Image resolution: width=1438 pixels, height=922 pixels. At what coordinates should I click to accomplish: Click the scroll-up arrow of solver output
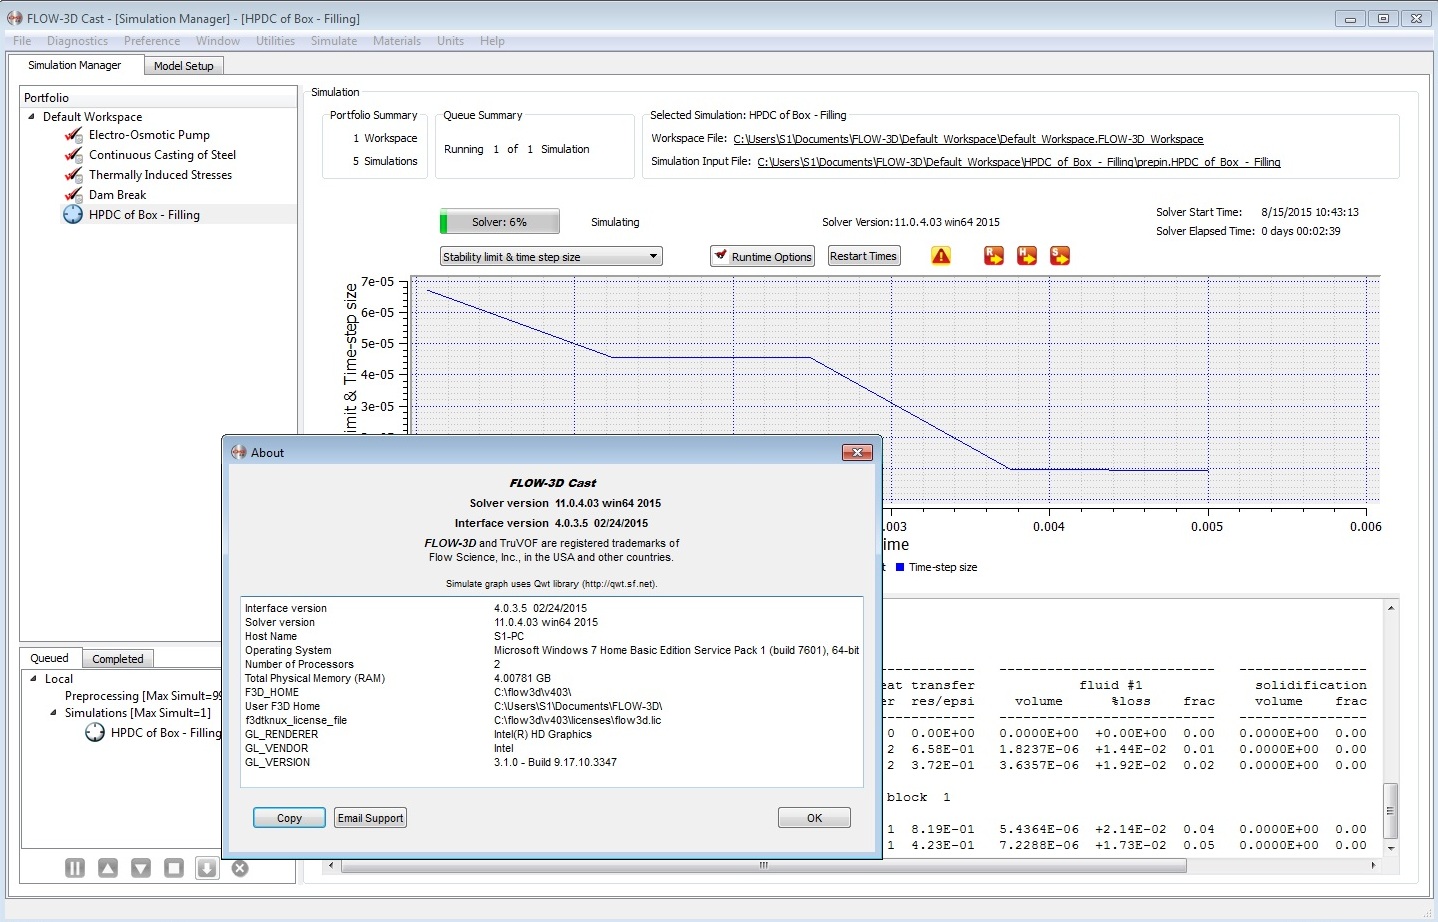[x=1390, y=608]
